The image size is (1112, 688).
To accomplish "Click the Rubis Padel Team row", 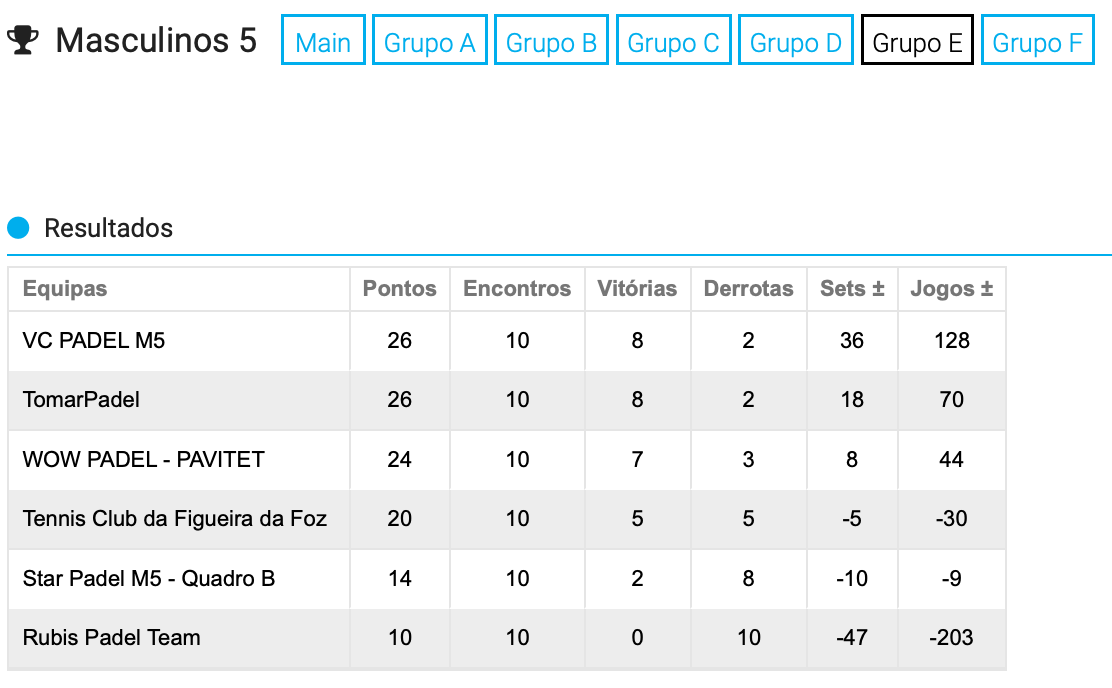I will pos(507,638).
